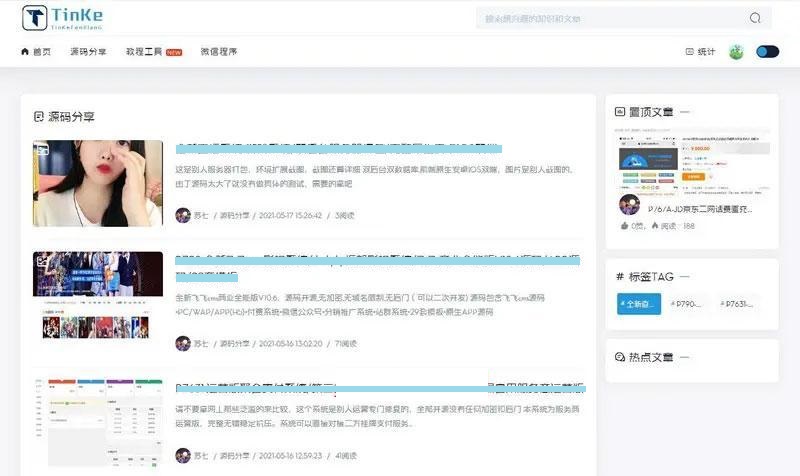Open the user avatar in the navigation bar
Image resolution: width=800 pixels, height=476 pixels.
pyautogui.click(x=736, y=52)
